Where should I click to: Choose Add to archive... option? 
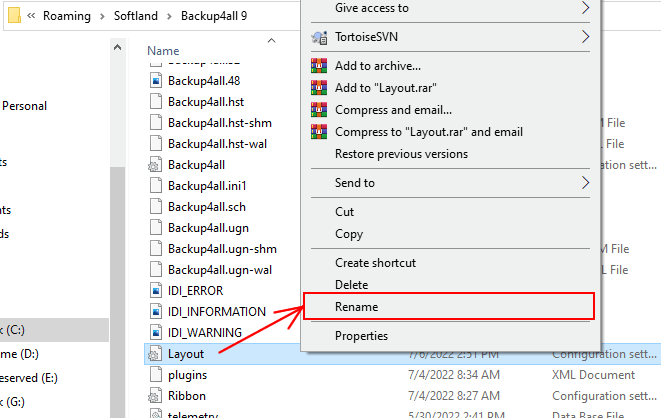(x=378, y=66)
